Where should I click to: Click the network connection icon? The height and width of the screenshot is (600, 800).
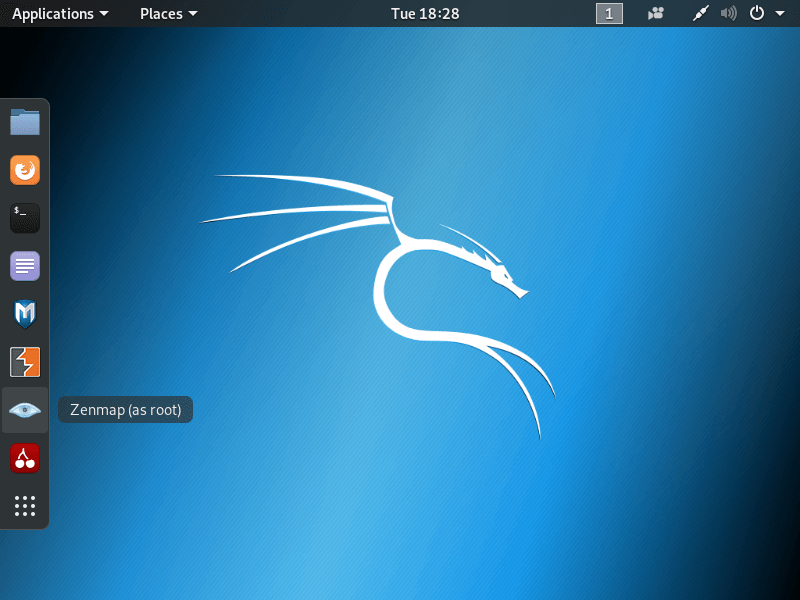click(701, 13)
